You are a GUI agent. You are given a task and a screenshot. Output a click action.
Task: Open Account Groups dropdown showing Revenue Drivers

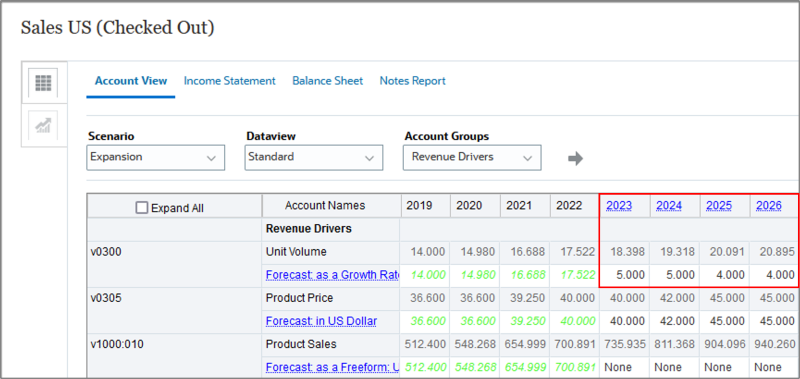click(x=472, y=157)
